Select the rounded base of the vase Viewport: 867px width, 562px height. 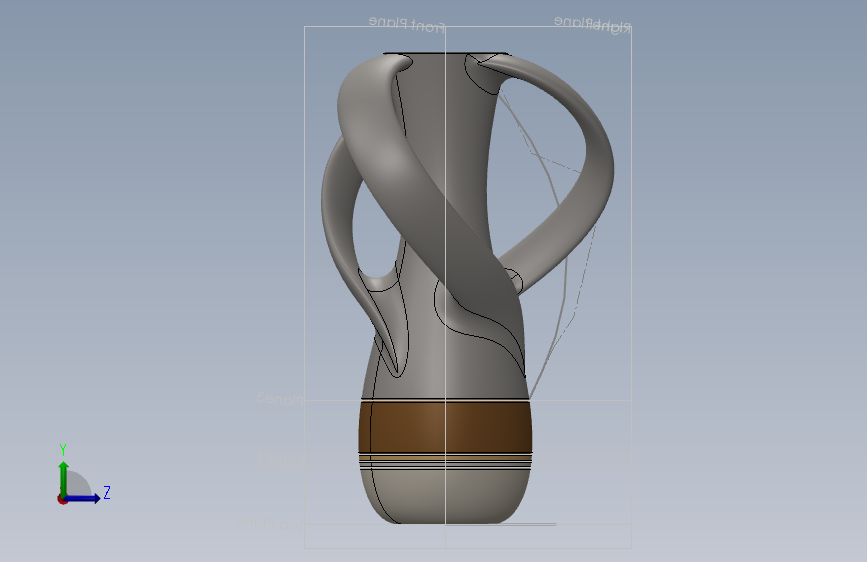[445, 495]
